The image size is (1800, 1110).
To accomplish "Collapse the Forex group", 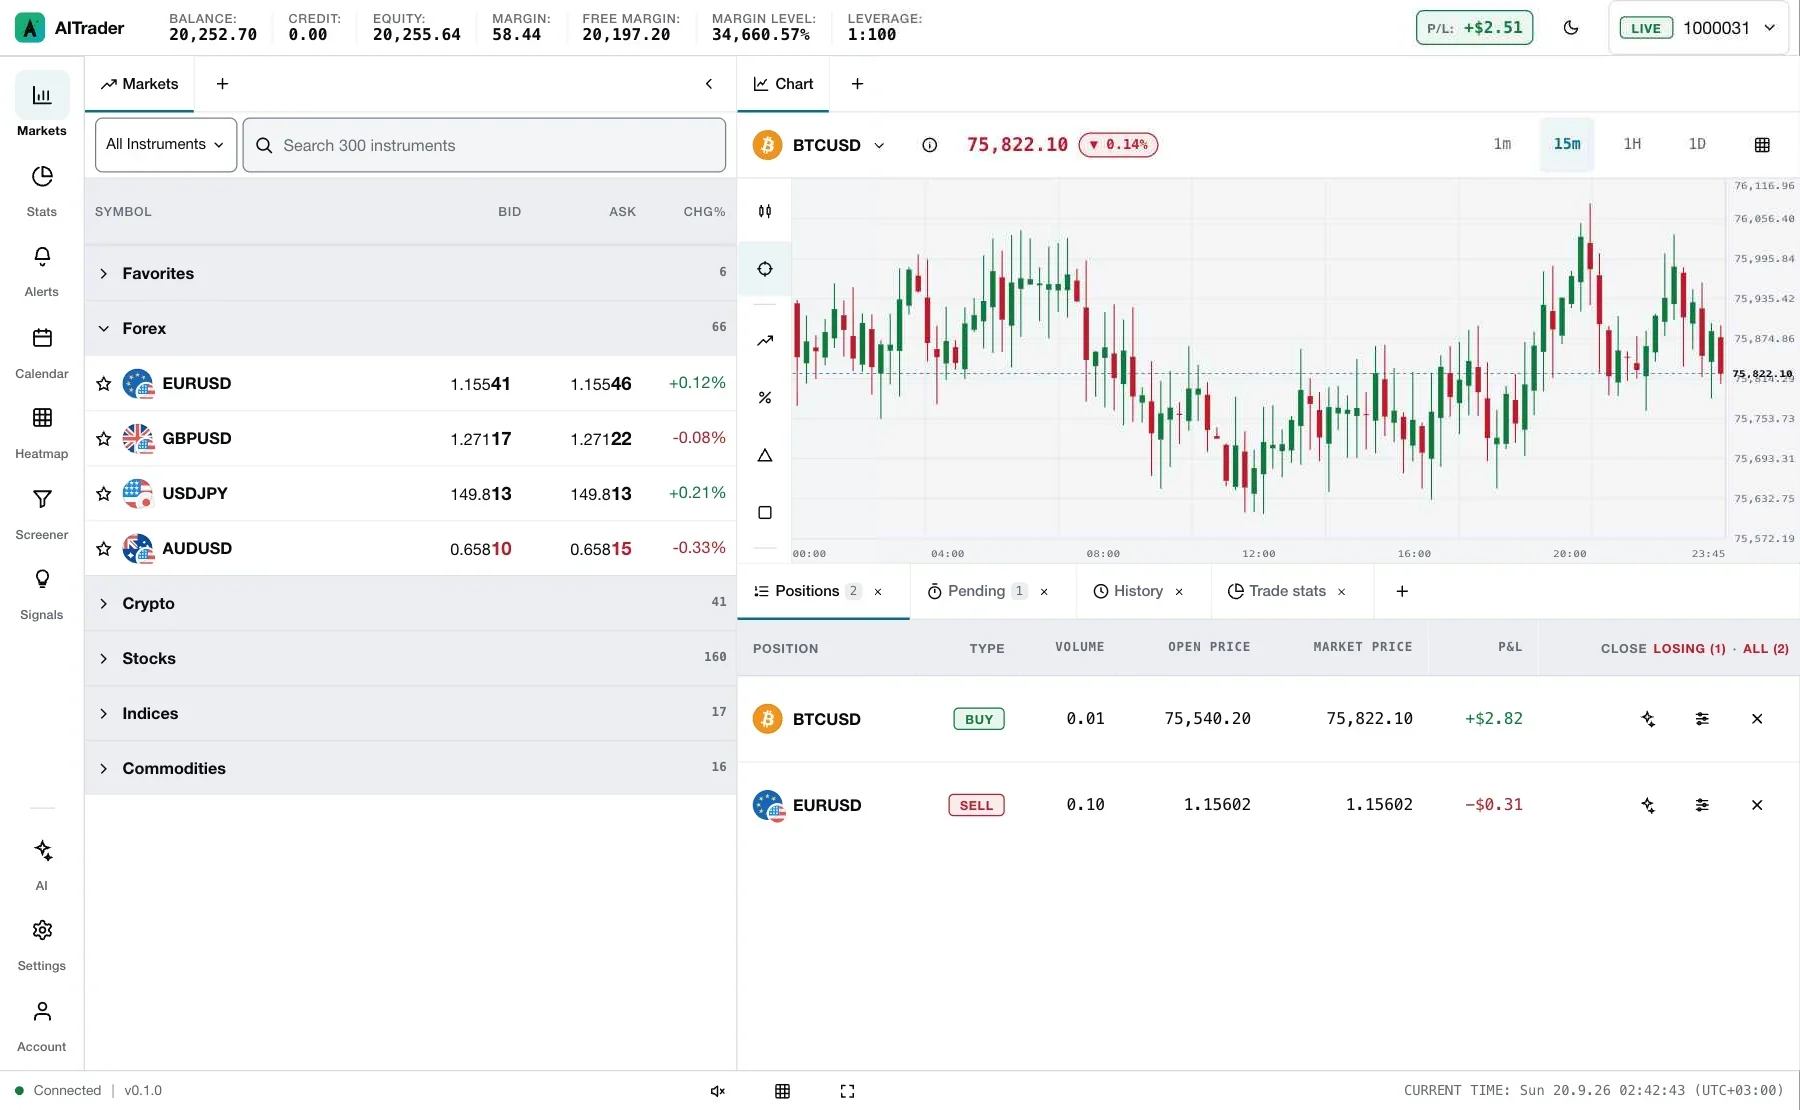I will (x=410, y=328).
